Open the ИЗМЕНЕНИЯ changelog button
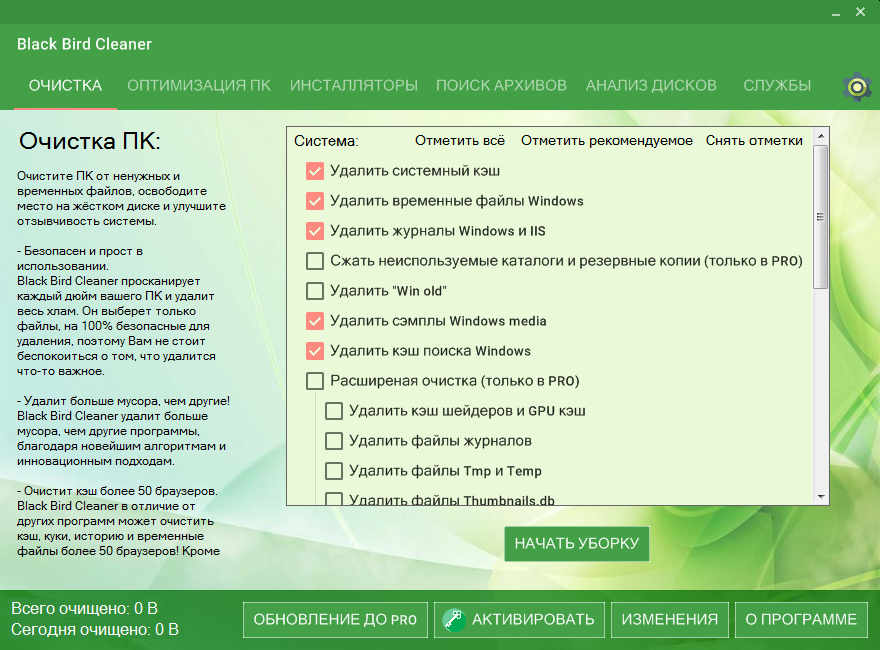Image resolution: width=880 pixels, height=650 pixels. click(670, 620)
